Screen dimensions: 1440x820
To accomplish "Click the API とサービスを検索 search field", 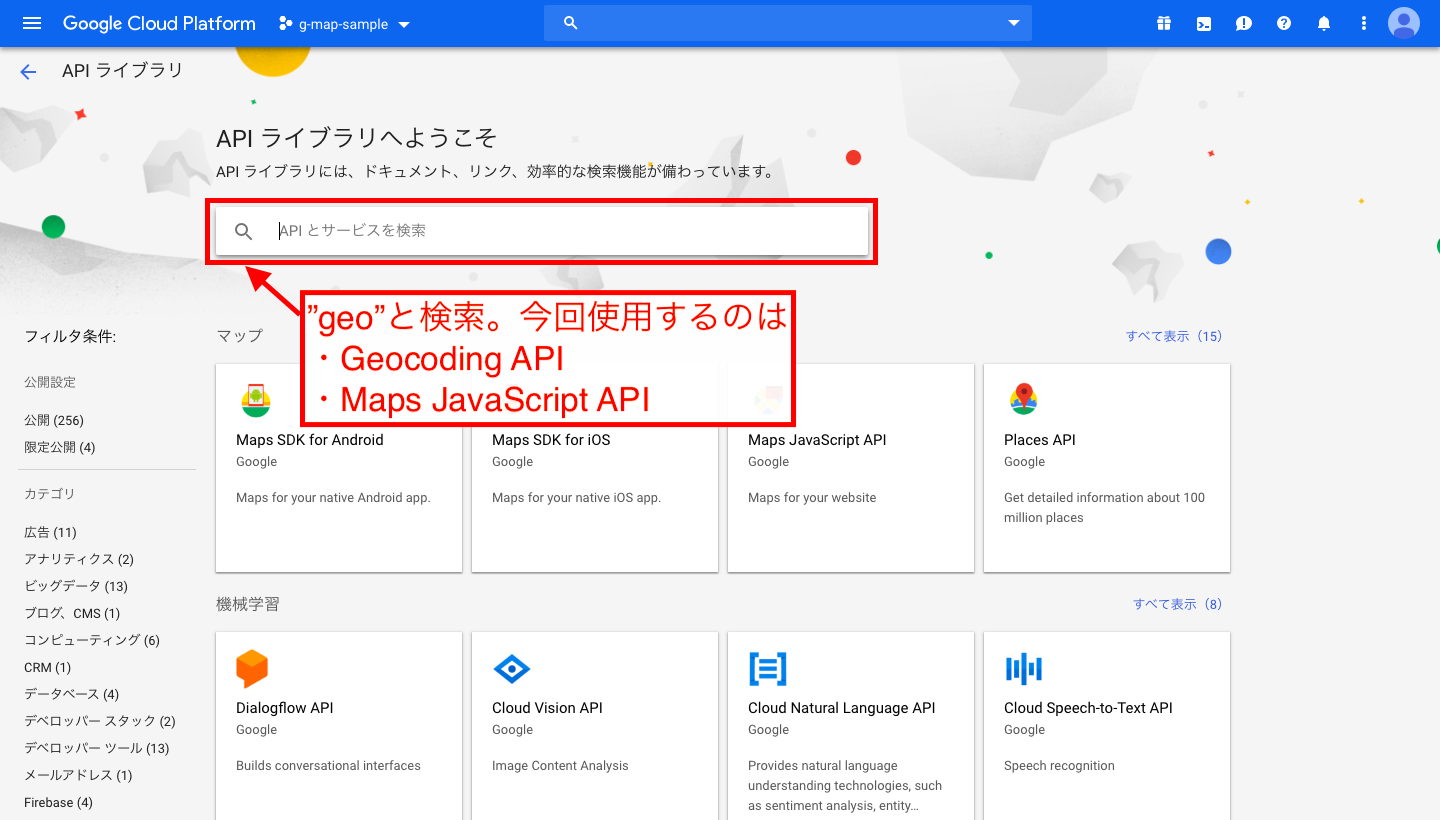I will 560,230.
